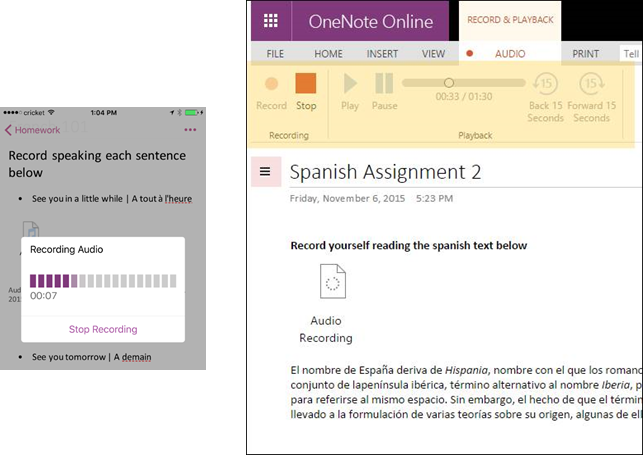Skip forward 15 seconds
643x455 pixels.
[x=591, y=97]
